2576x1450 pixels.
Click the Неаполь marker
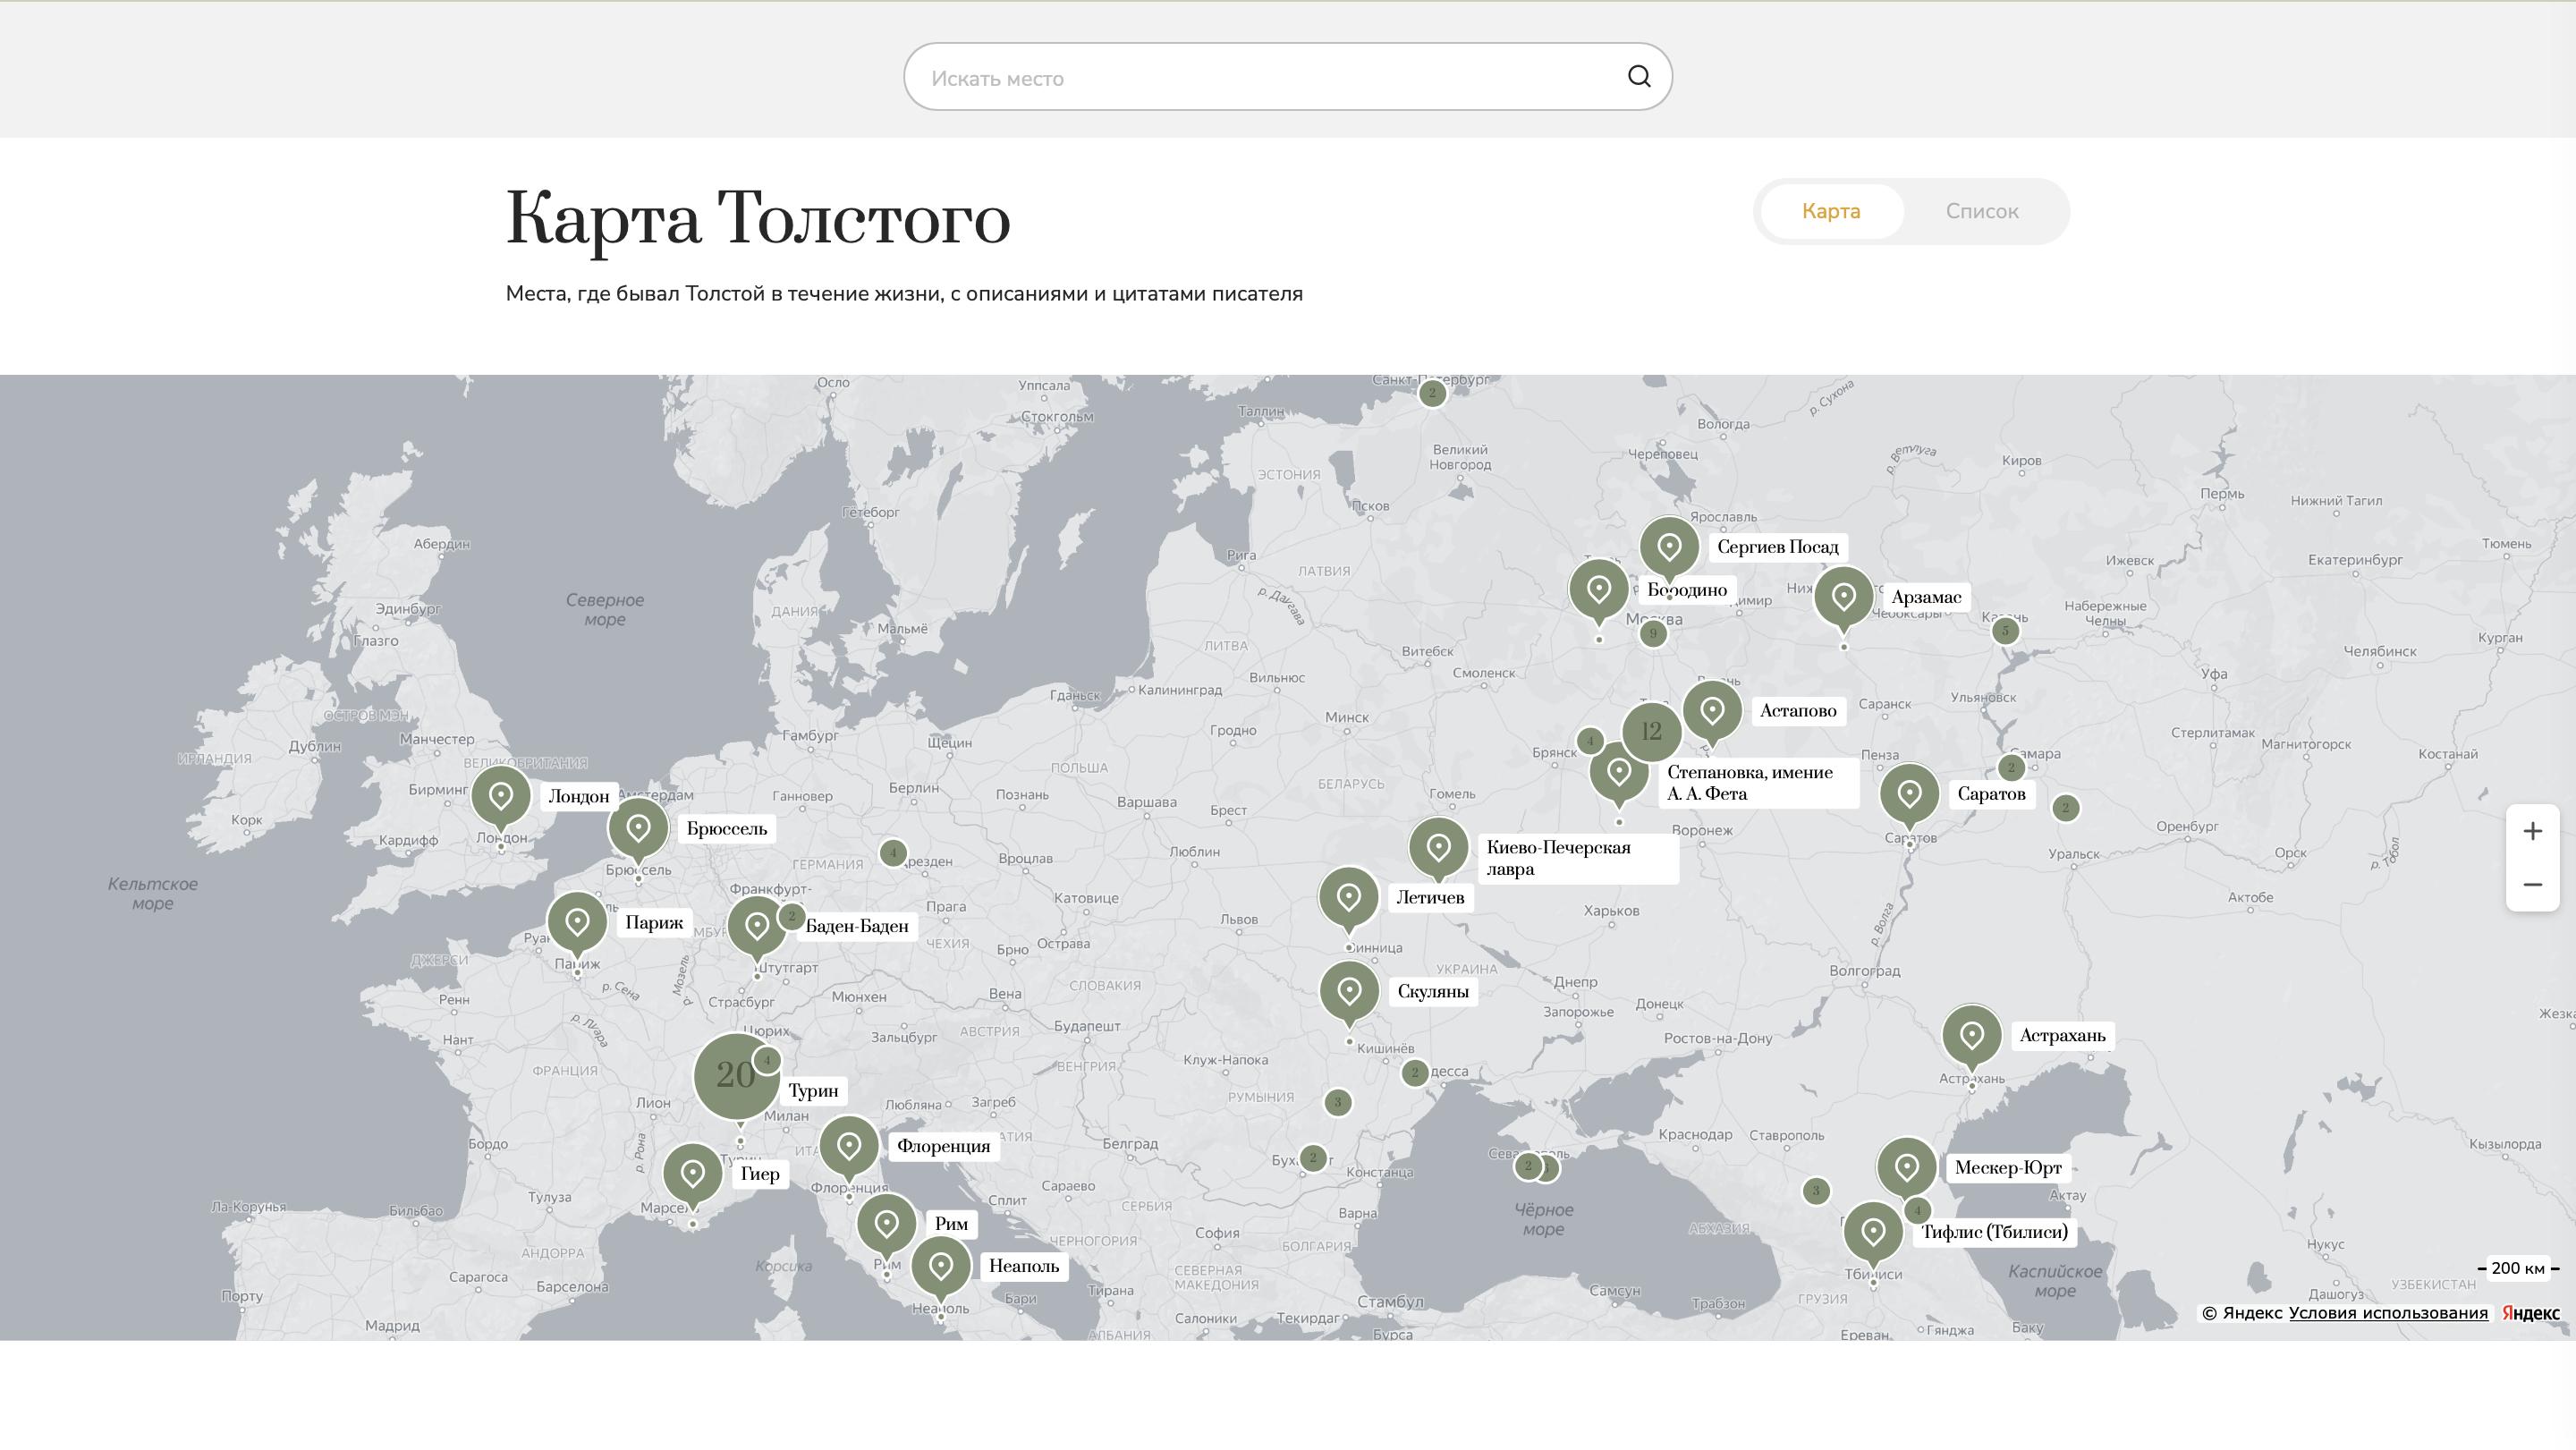941,1264
